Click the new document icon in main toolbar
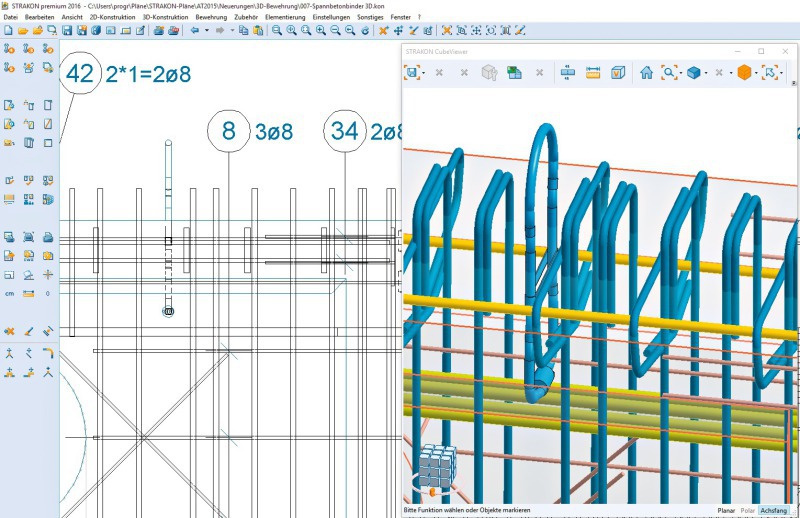 point(8,31)
